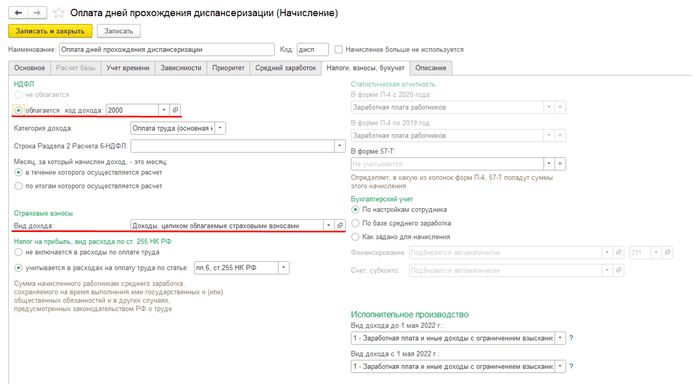Viewport: 694px width, 386px height.
Task: Click the Не учитывается 57-Т field
Action: click(x=447, y=164)
